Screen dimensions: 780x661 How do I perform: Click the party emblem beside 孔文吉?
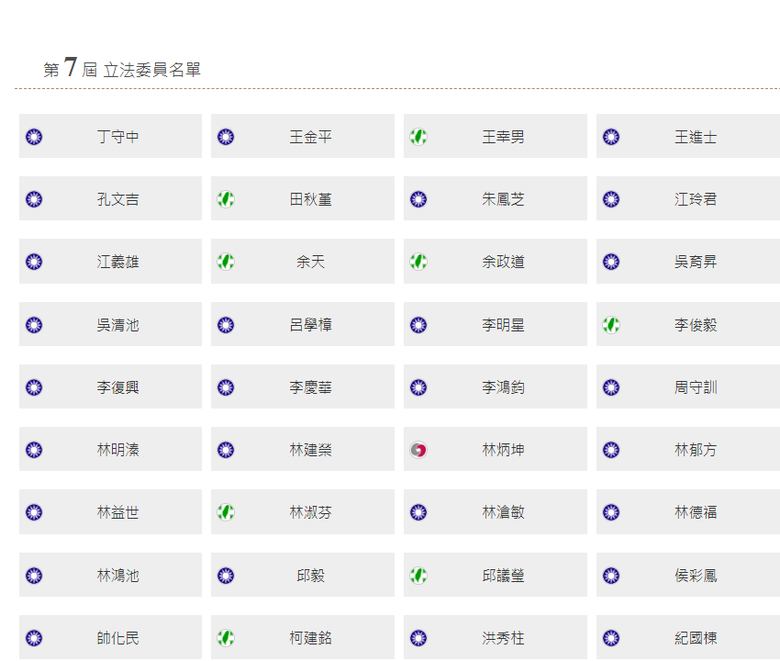tap(34, 199)
